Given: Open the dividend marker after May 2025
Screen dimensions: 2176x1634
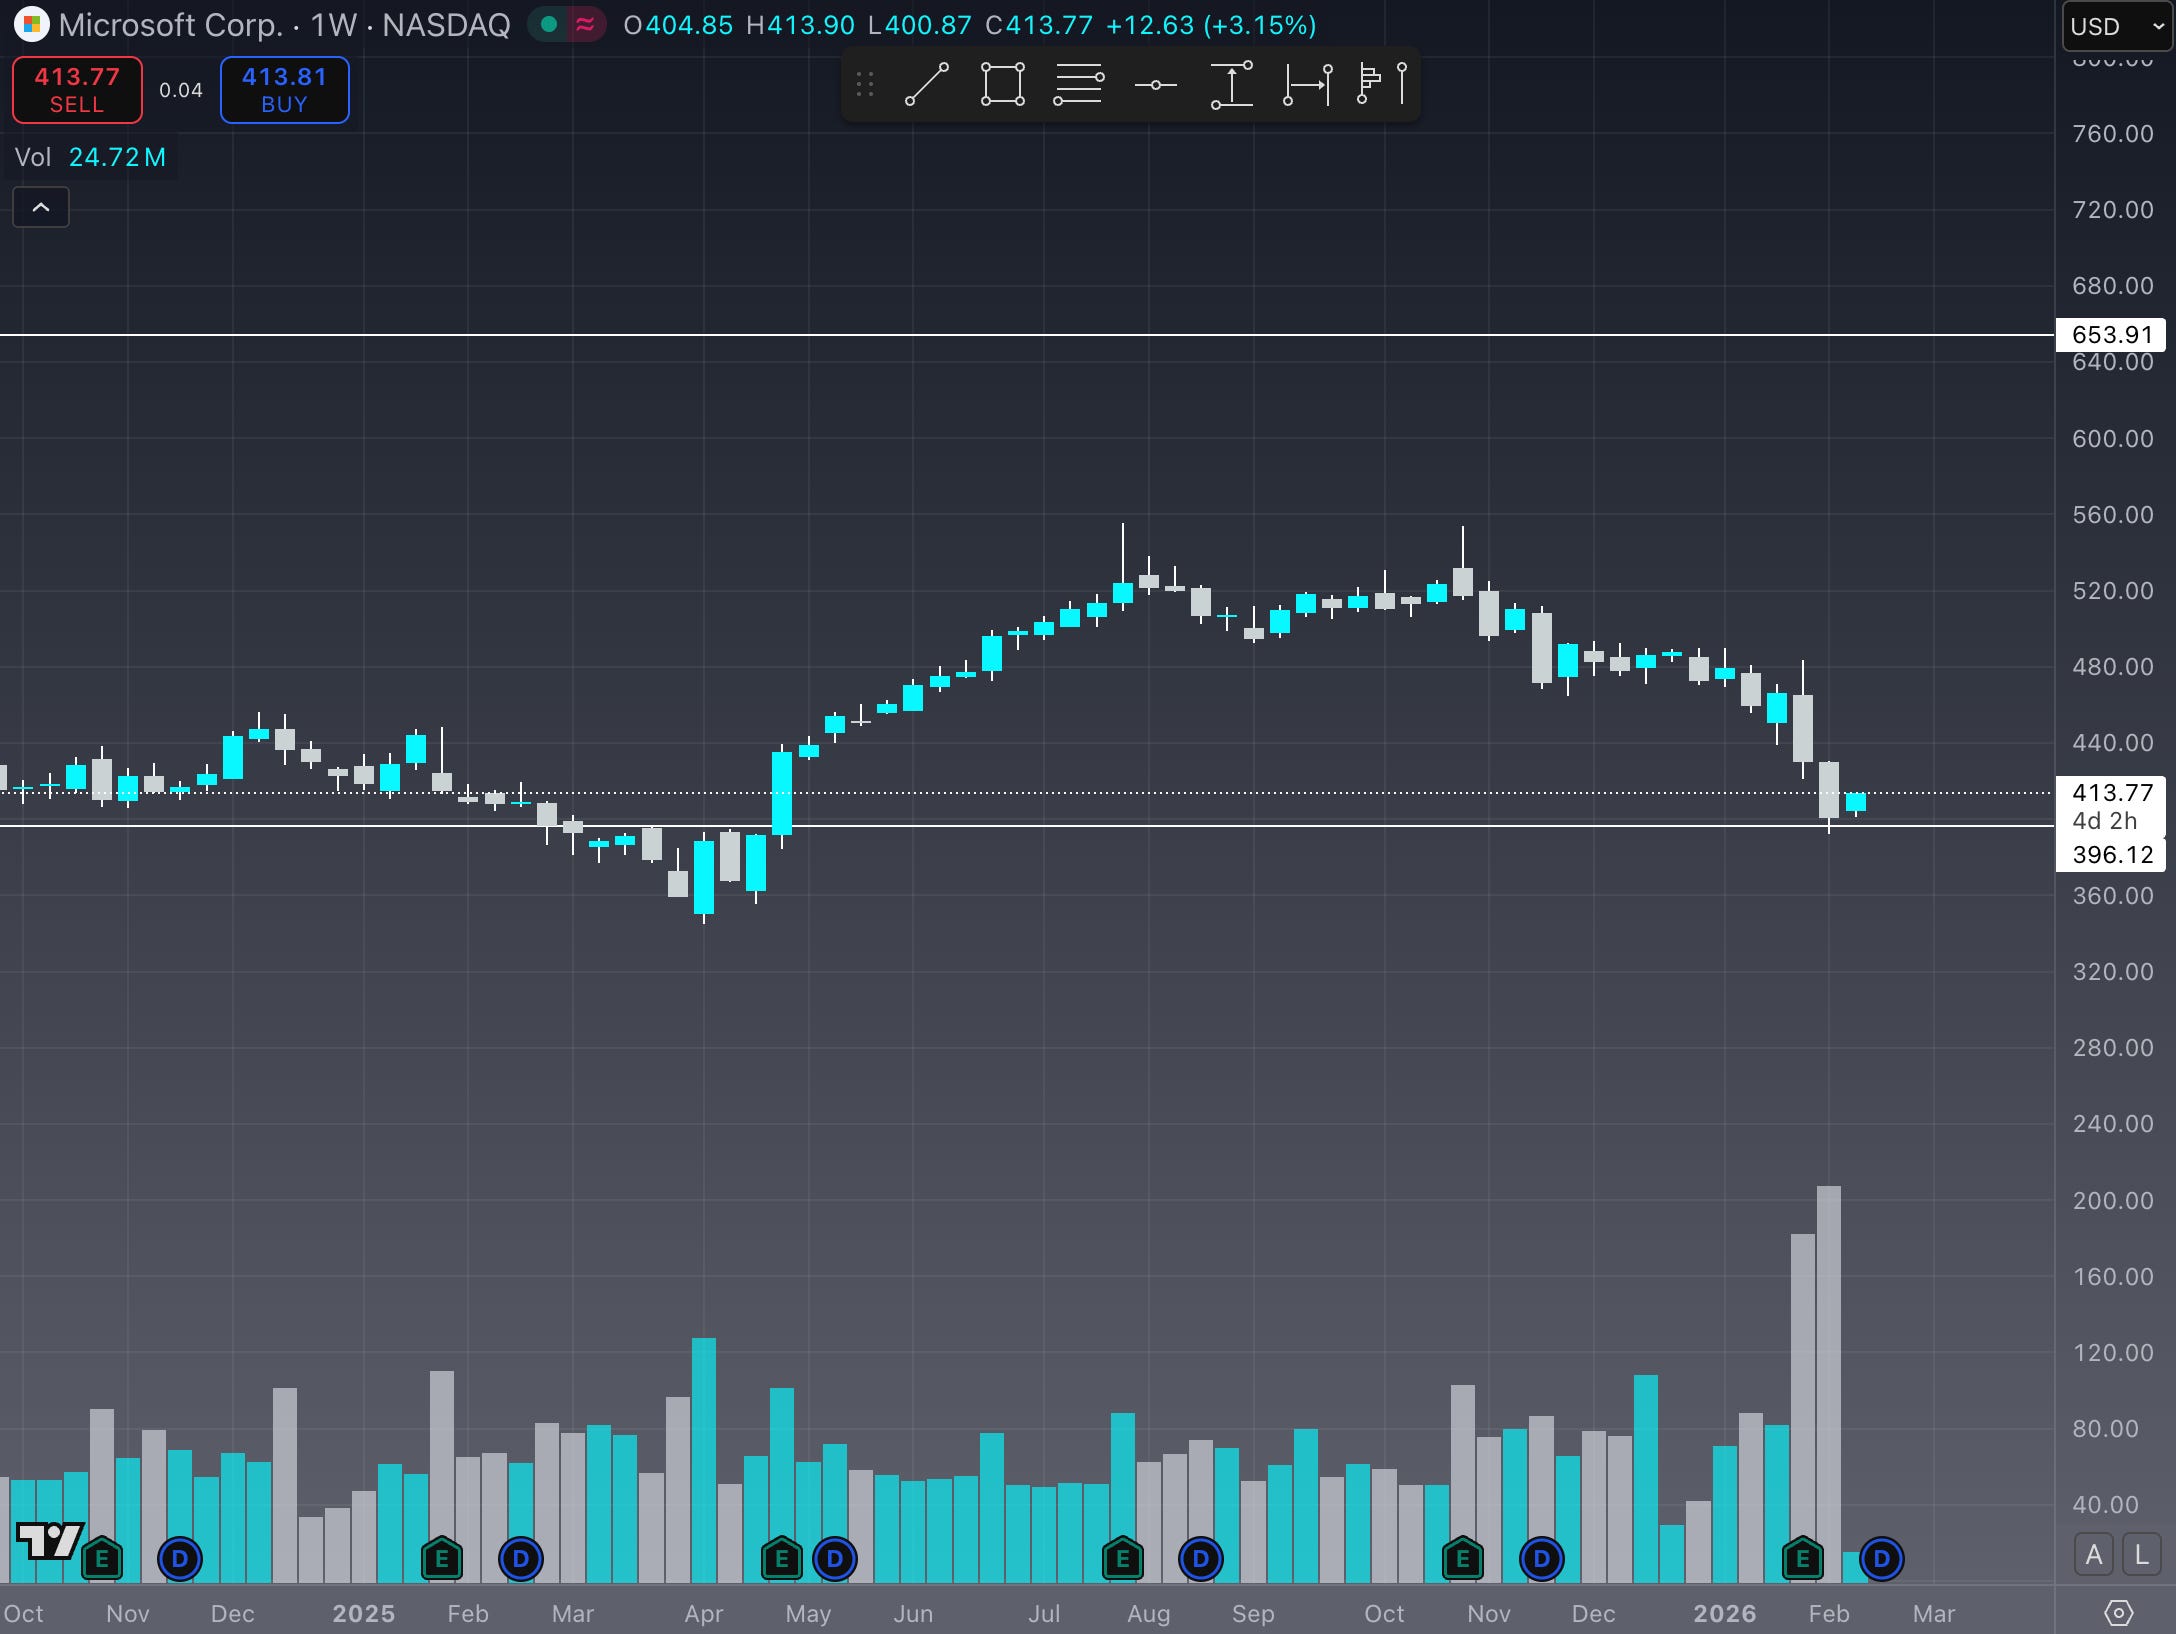Looking at the screenshot, I should coord(835,1559).
